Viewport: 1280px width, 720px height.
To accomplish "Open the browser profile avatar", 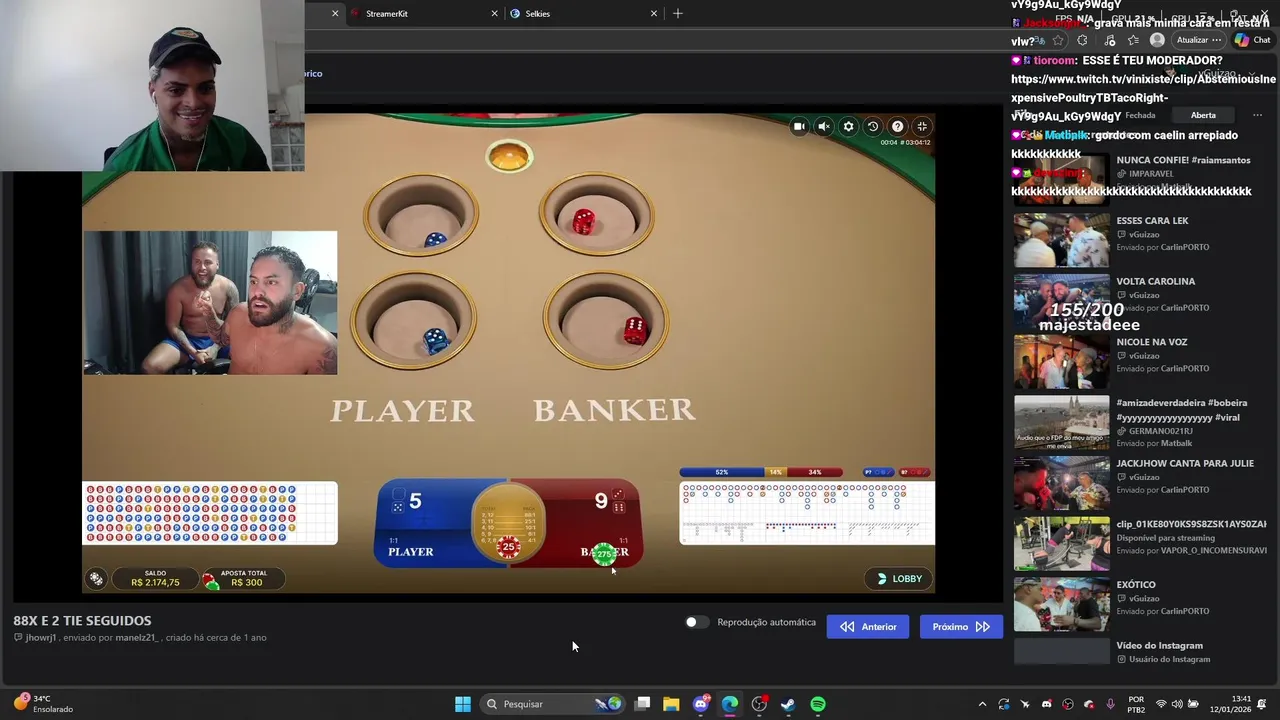I will 1157,40.
